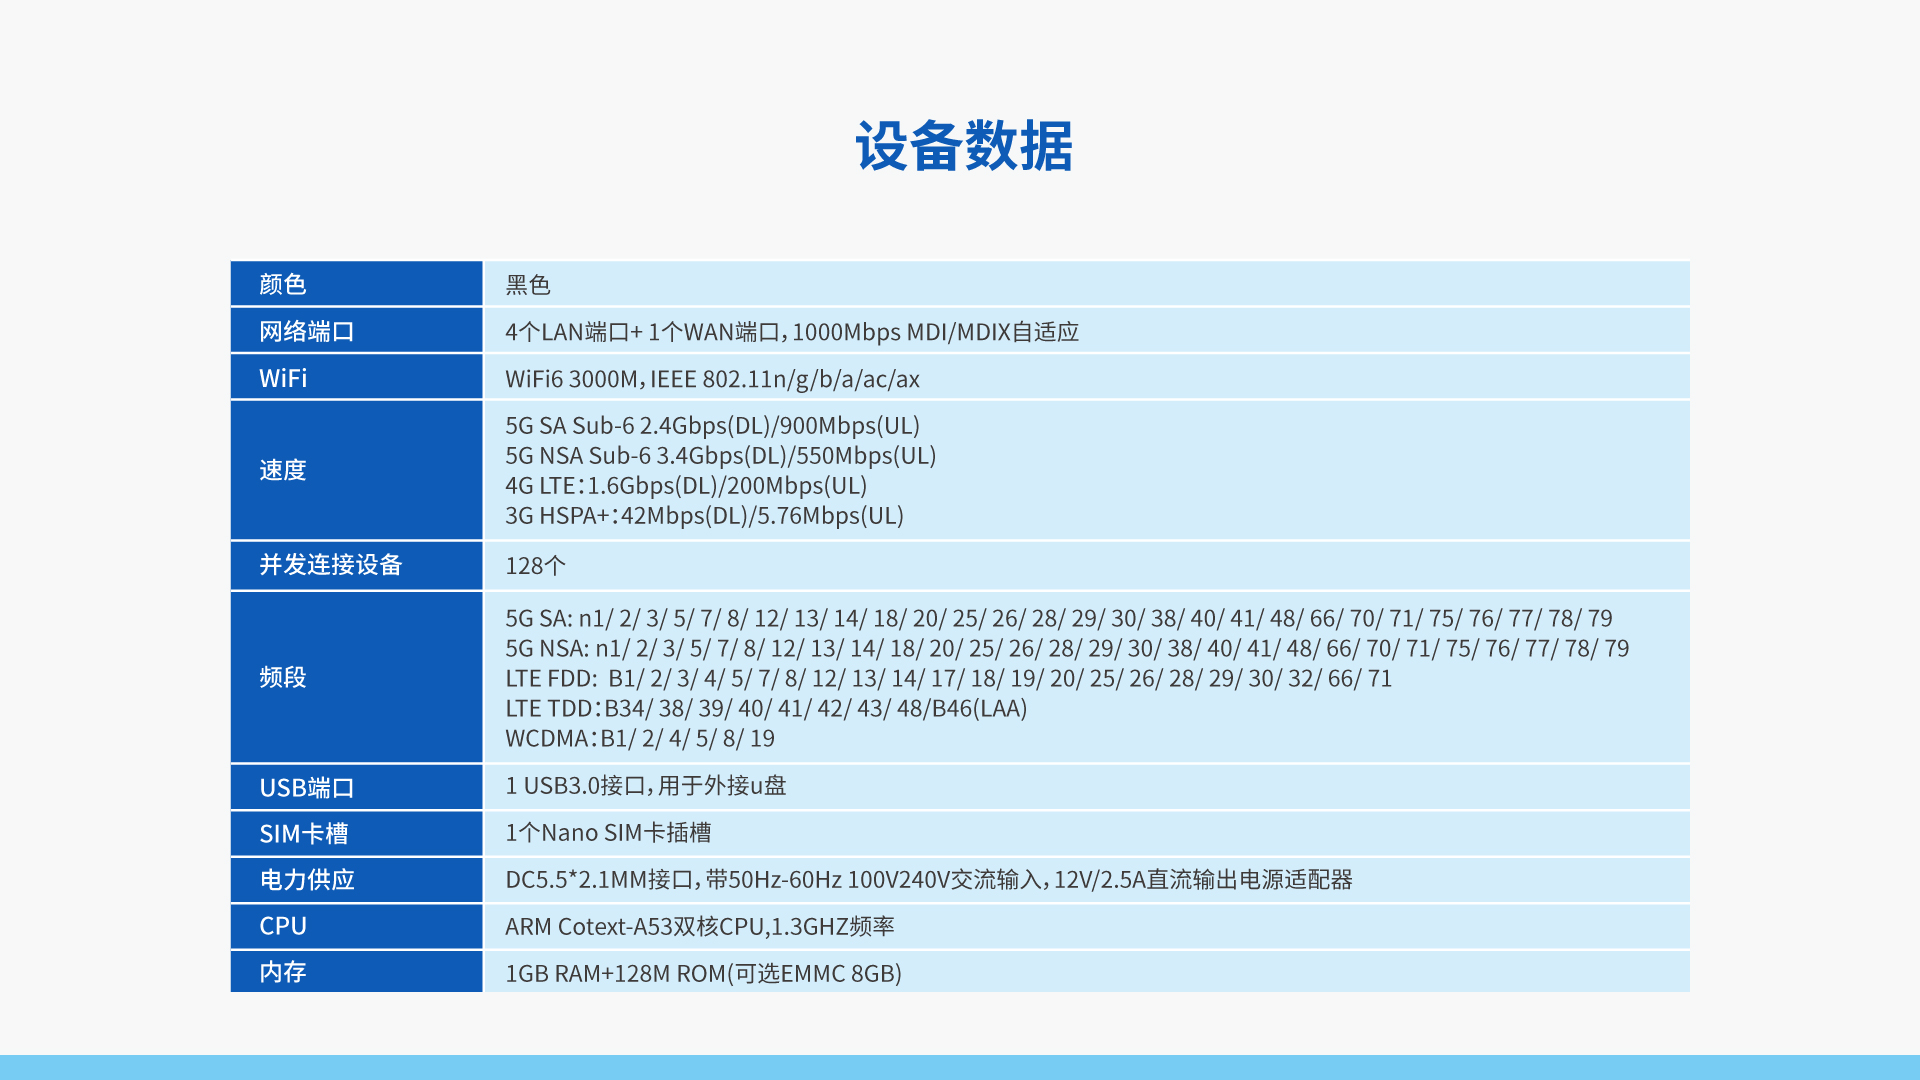
Task: Click the 5G SA Sub-6 2.4Gbps line
Action: point(712,426)
